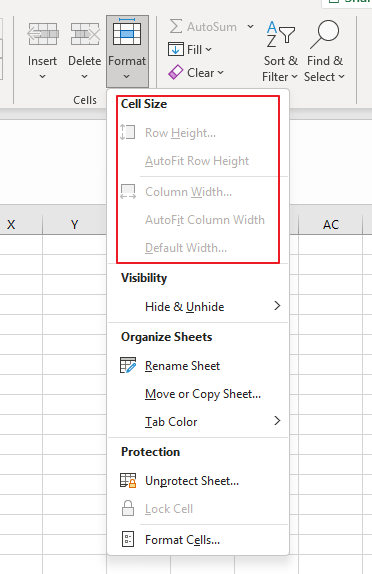Click the Insert cells icon
372x574 pixels.
pos(43,34)
